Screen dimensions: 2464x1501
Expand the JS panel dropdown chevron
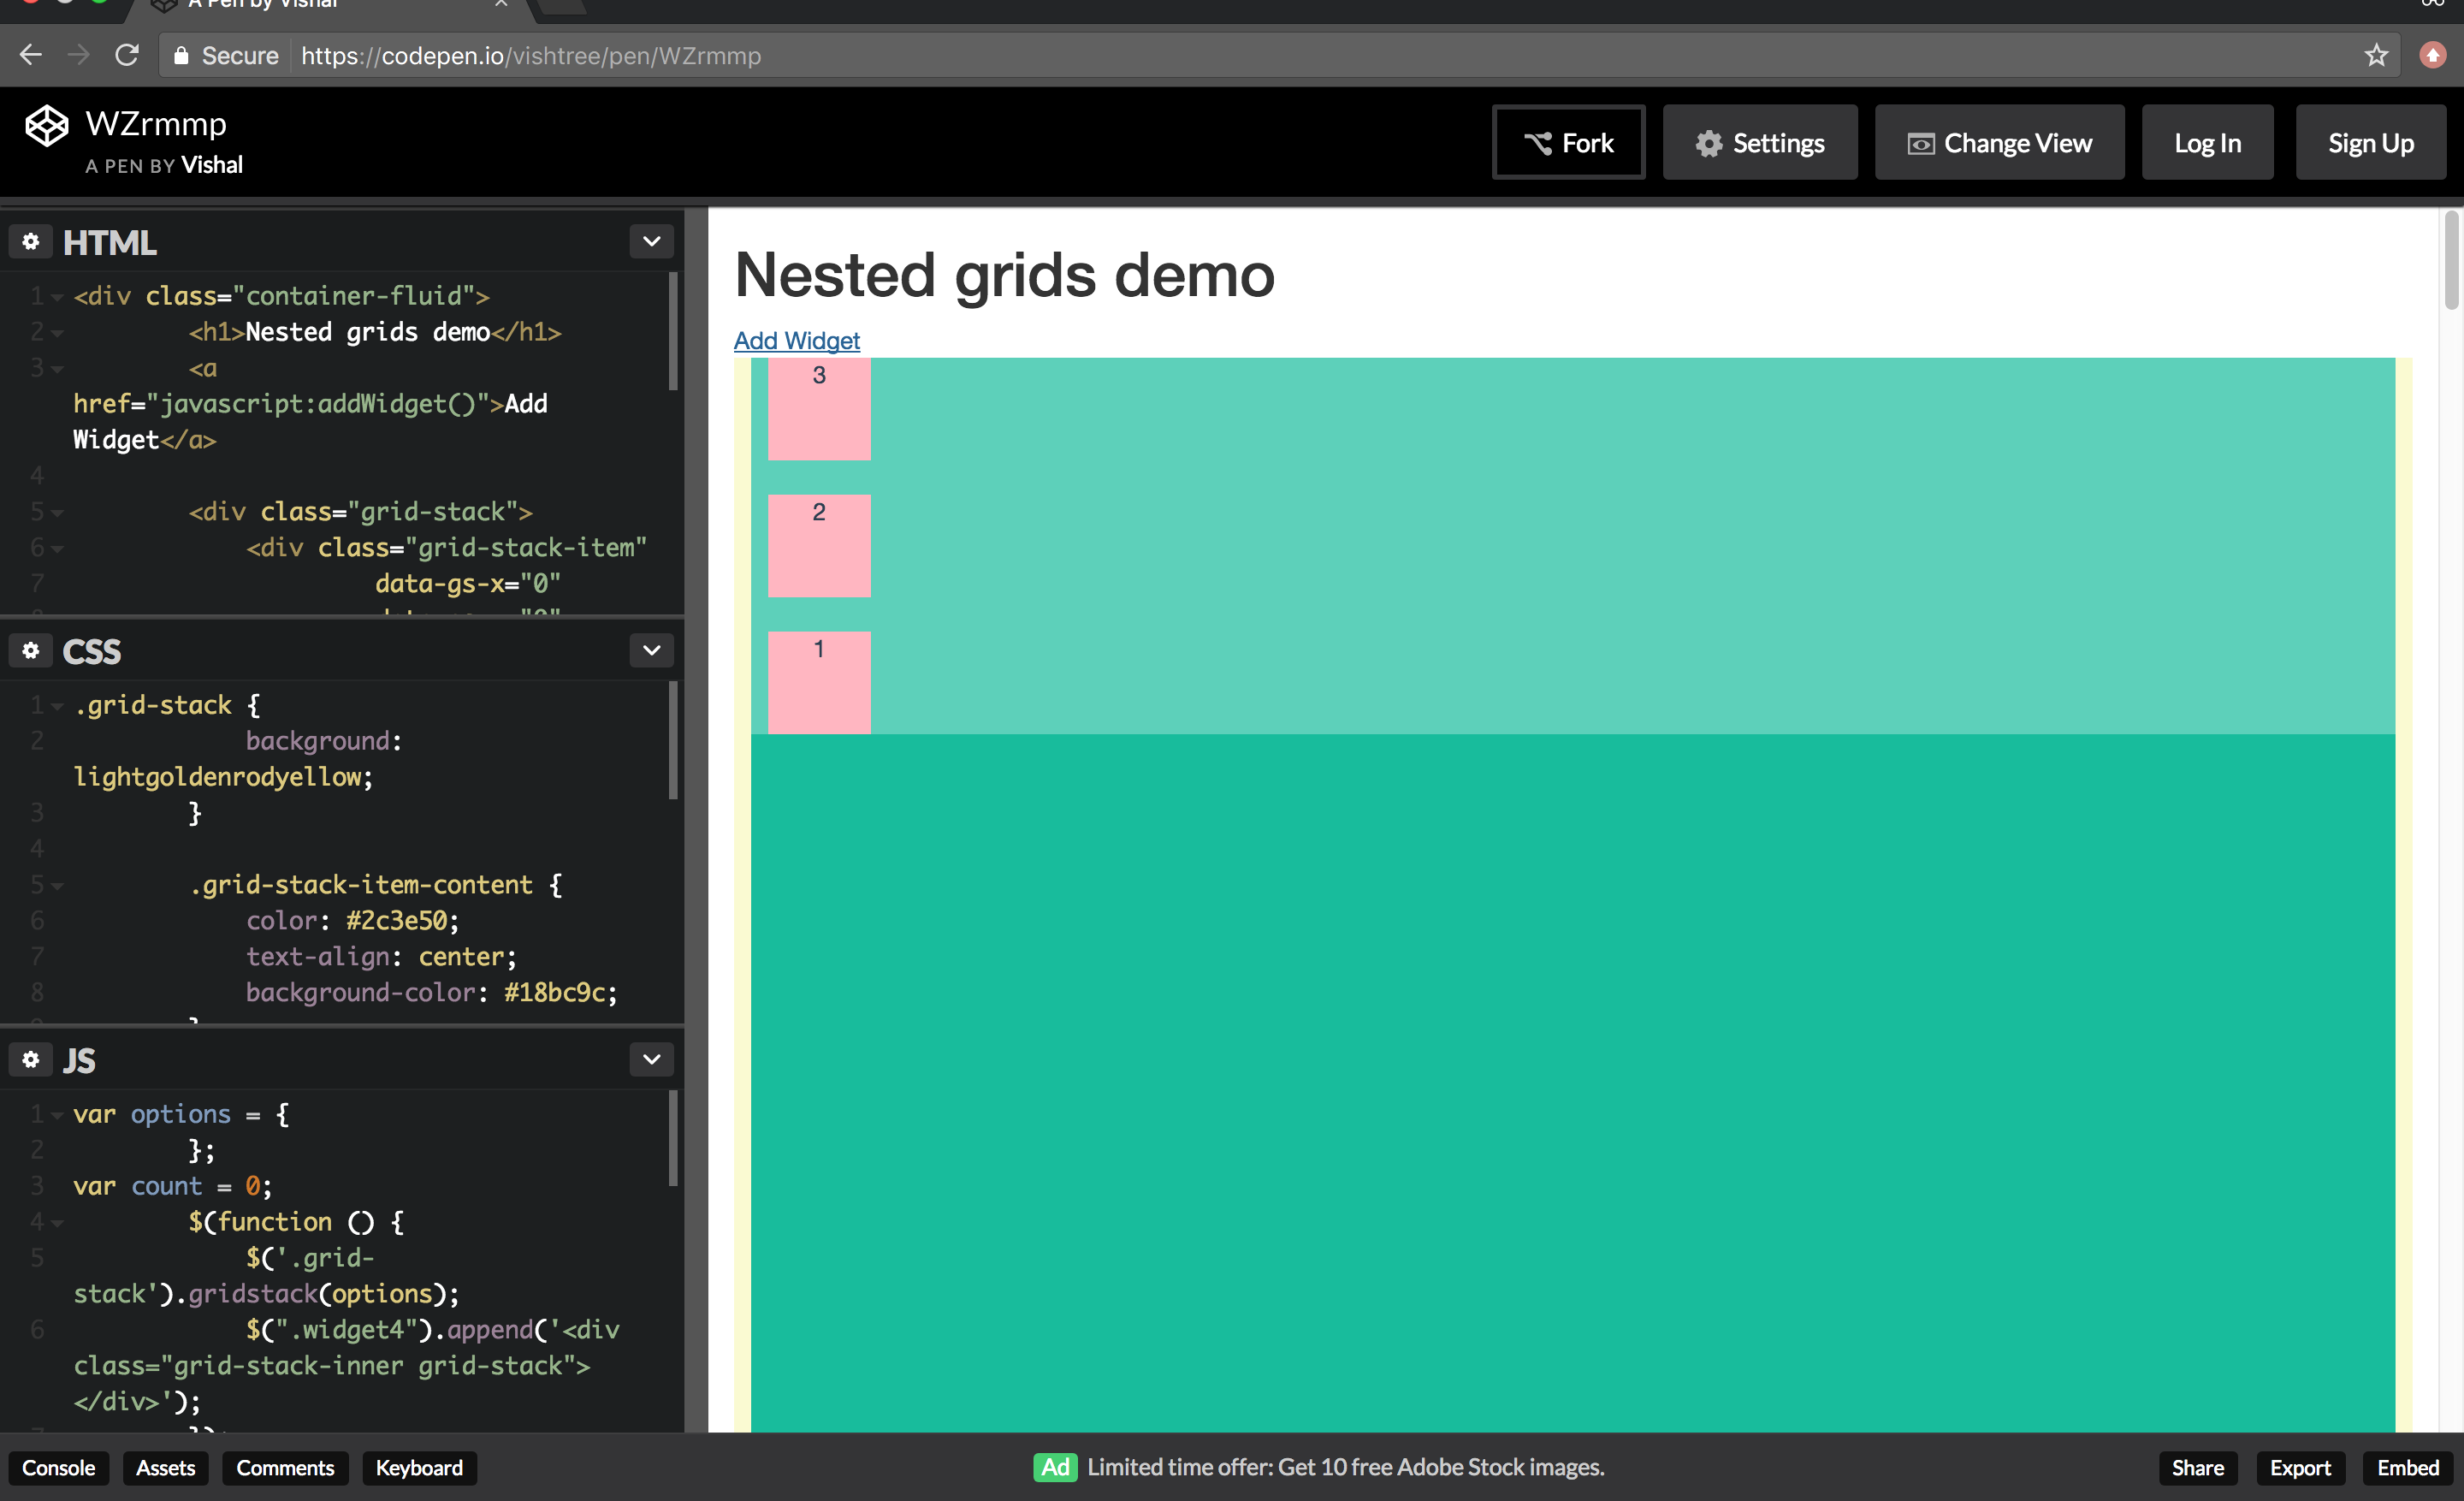tap(651, 1059)
